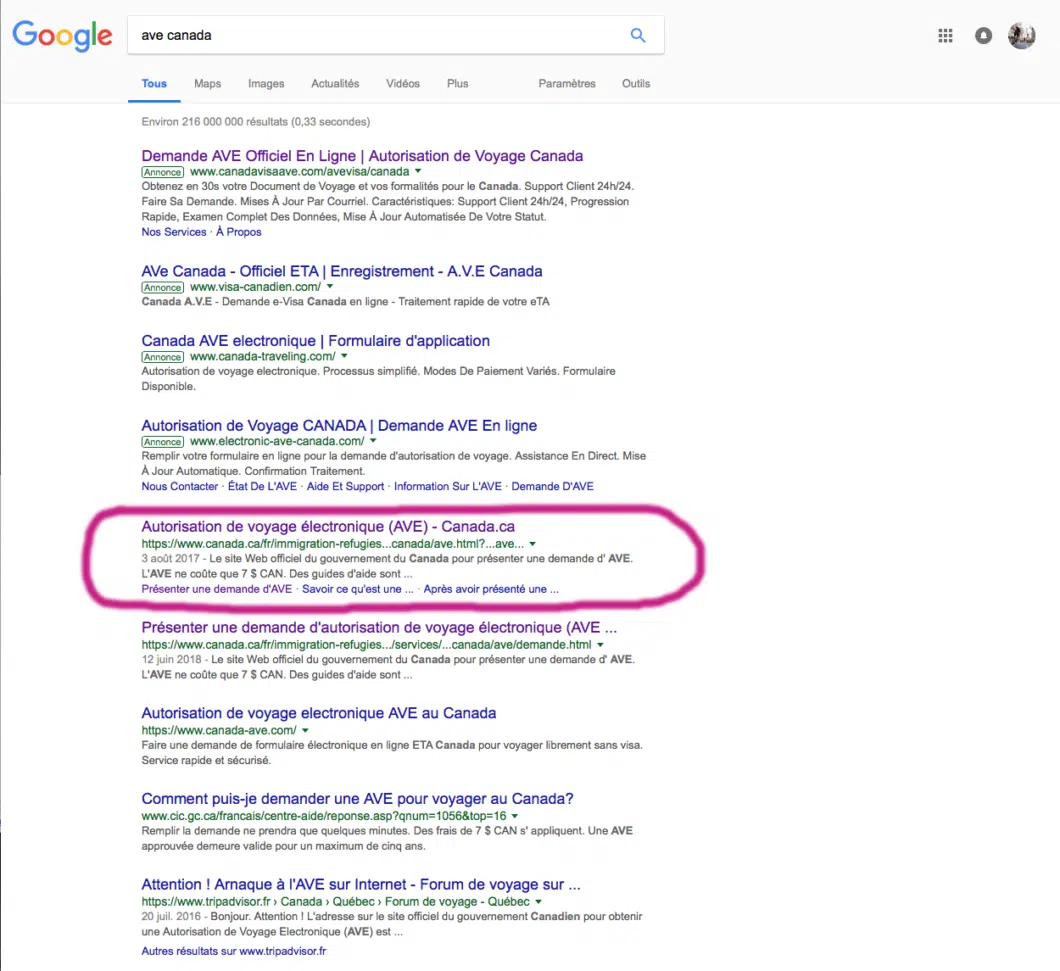Click the 'À Propos' sitelink
Image resolution: width=1060 pixels, height=971 pixels.
(239, 232)
